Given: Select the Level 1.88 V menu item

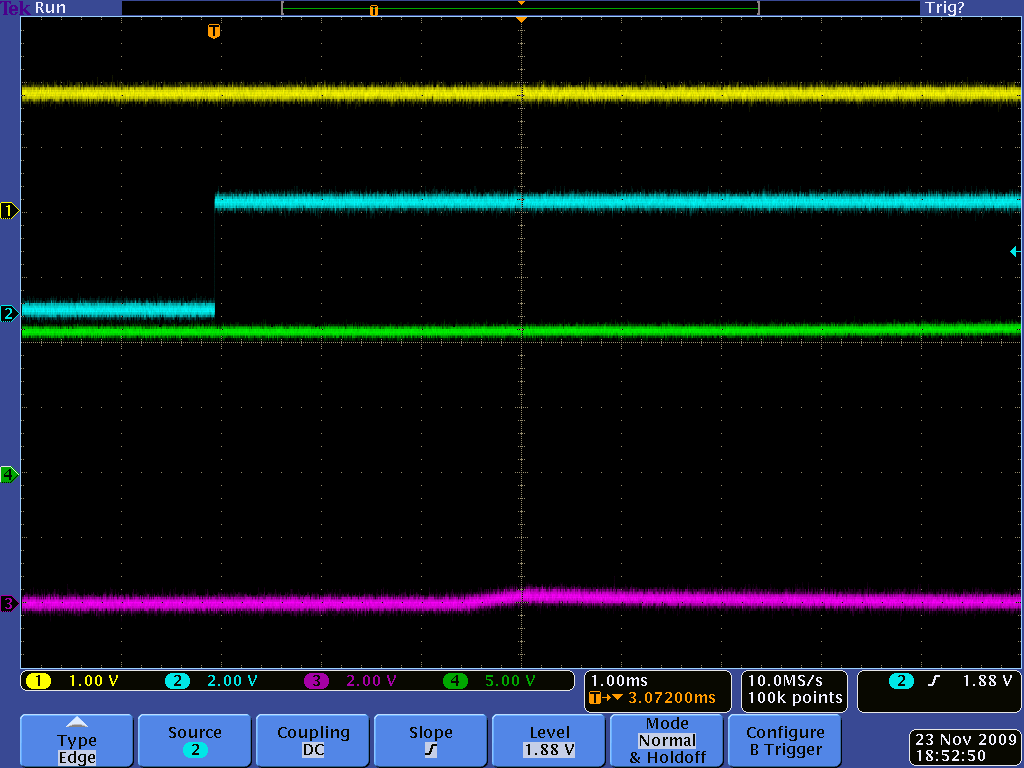Looking at the screenshot, I should 549,741.
